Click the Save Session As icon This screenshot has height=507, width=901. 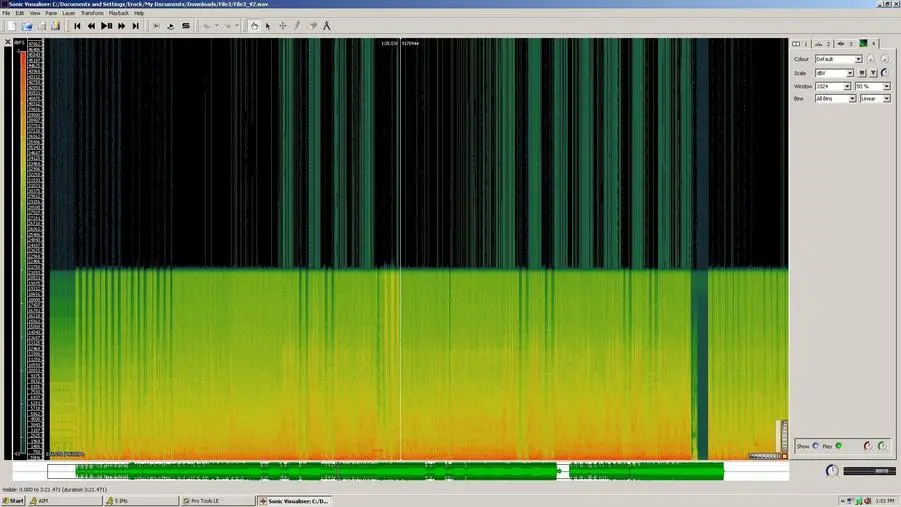56,26
